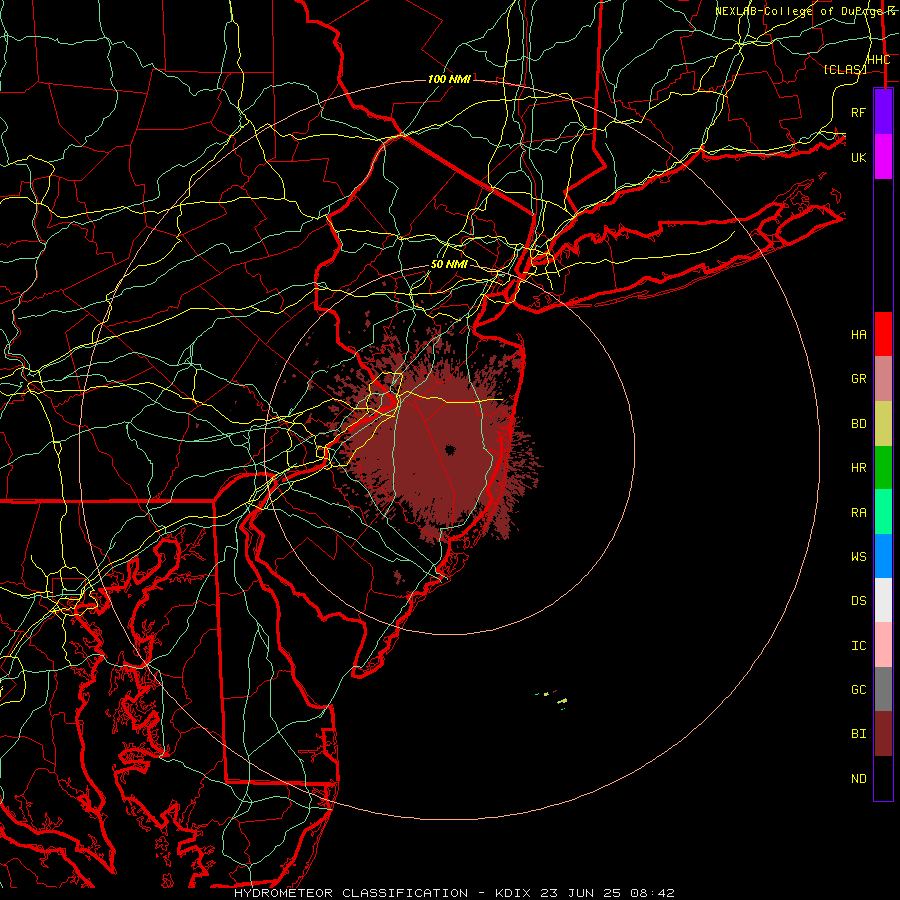Select the light pink IC swatch

point(883,645)
